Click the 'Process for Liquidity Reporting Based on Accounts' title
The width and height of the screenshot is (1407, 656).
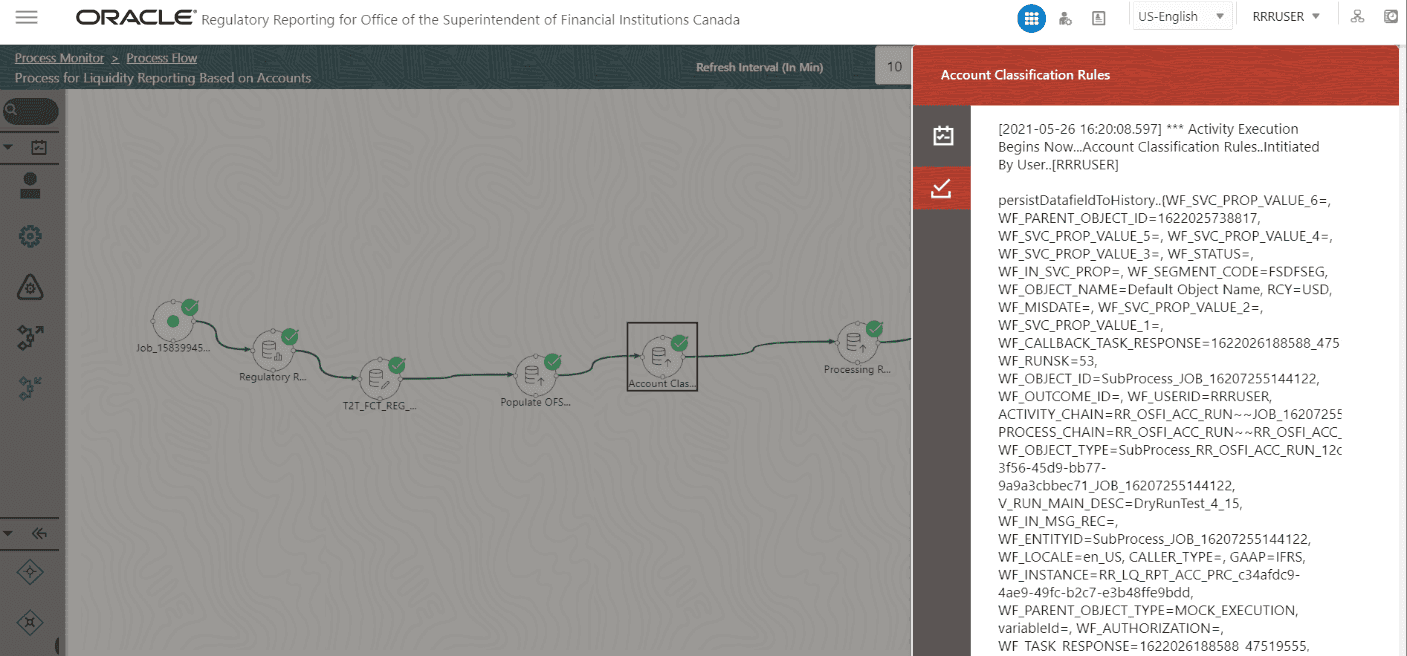pos(163,78)
